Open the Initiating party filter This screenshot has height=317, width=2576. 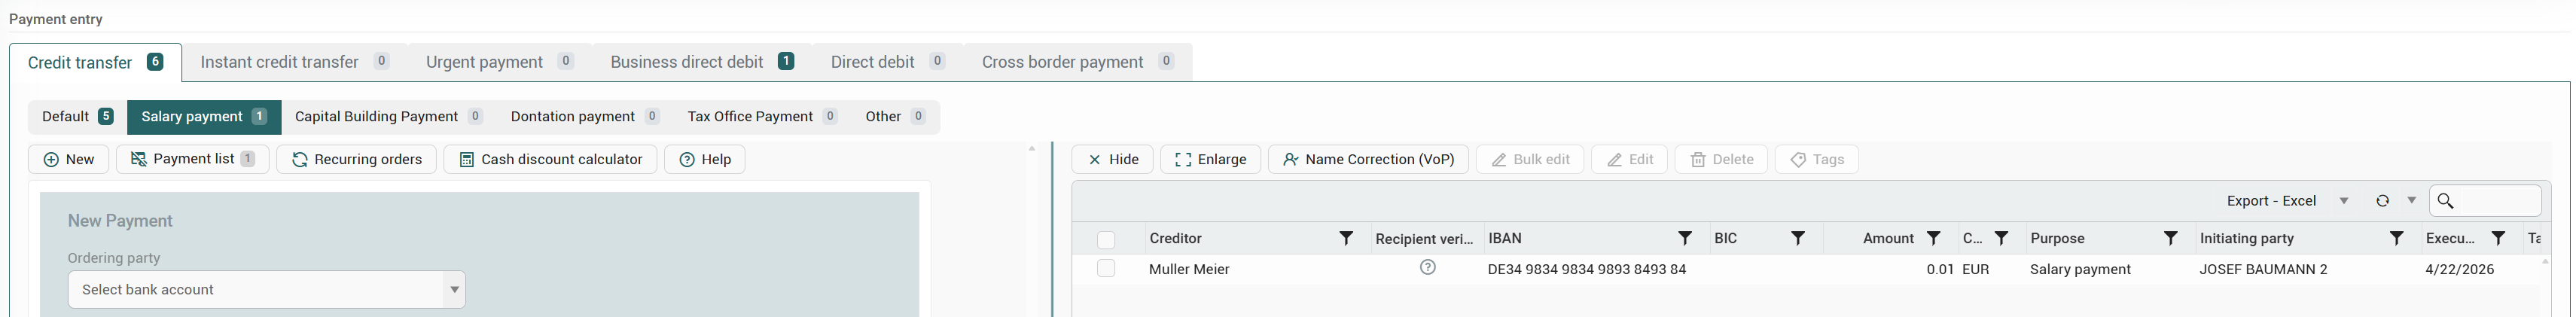2397,239
